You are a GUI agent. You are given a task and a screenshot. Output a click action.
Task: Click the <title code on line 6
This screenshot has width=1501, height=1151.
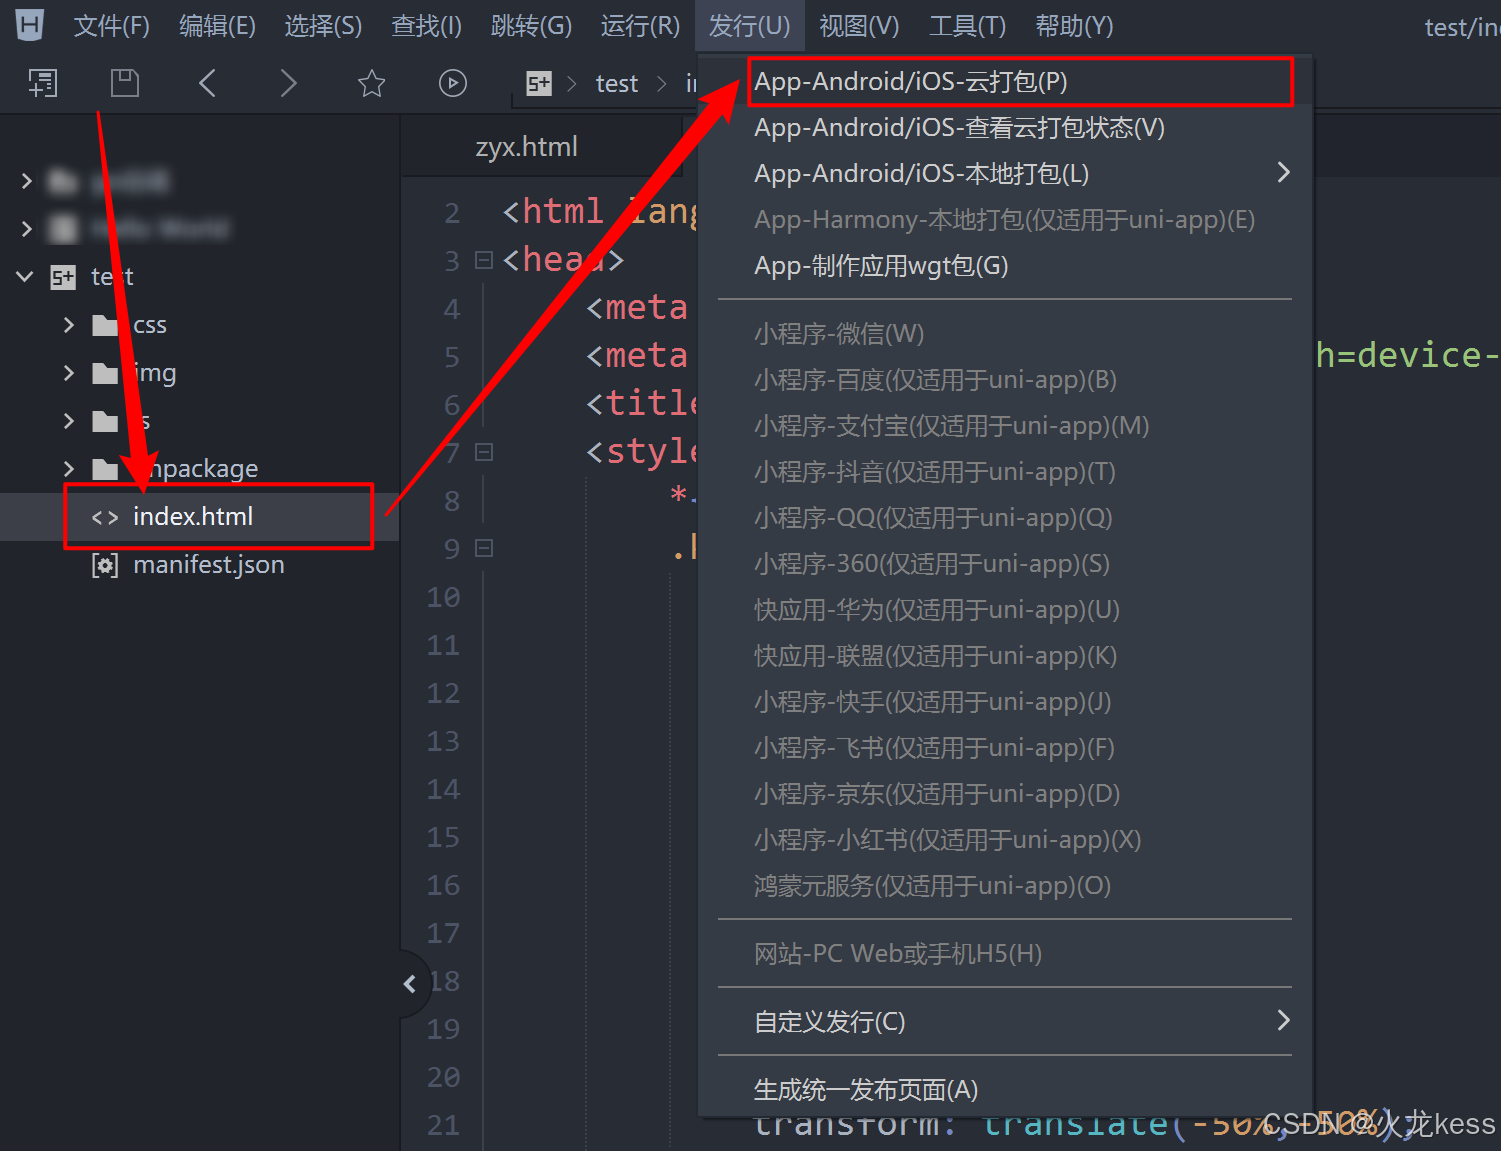coord(642,404)
